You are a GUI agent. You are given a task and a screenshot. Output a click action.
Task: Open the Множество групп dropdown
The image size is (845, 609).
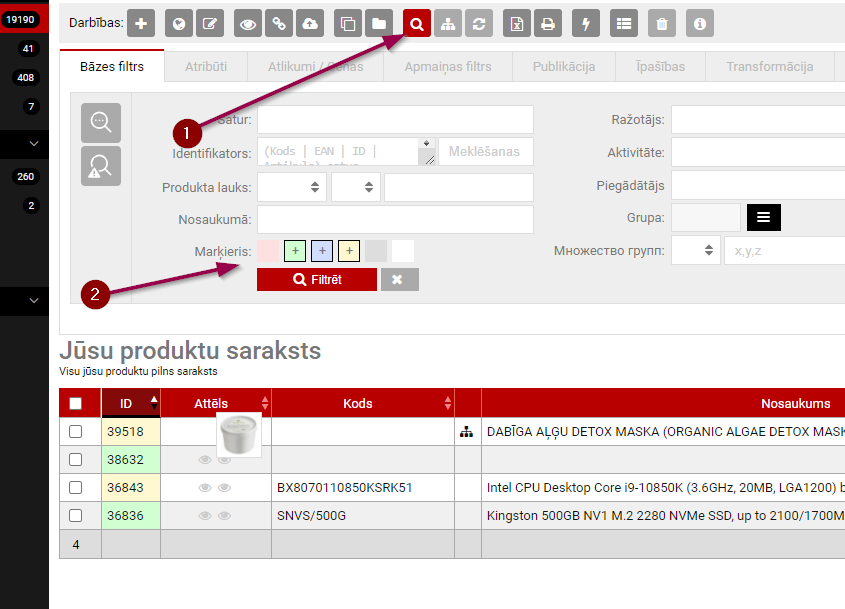tap(695, 250)
